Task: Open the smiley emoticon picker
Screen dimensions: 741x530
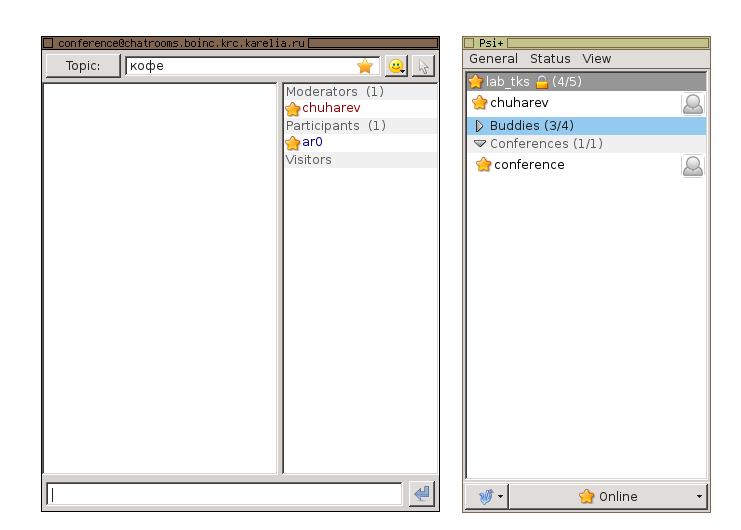Action: point(396,67)
